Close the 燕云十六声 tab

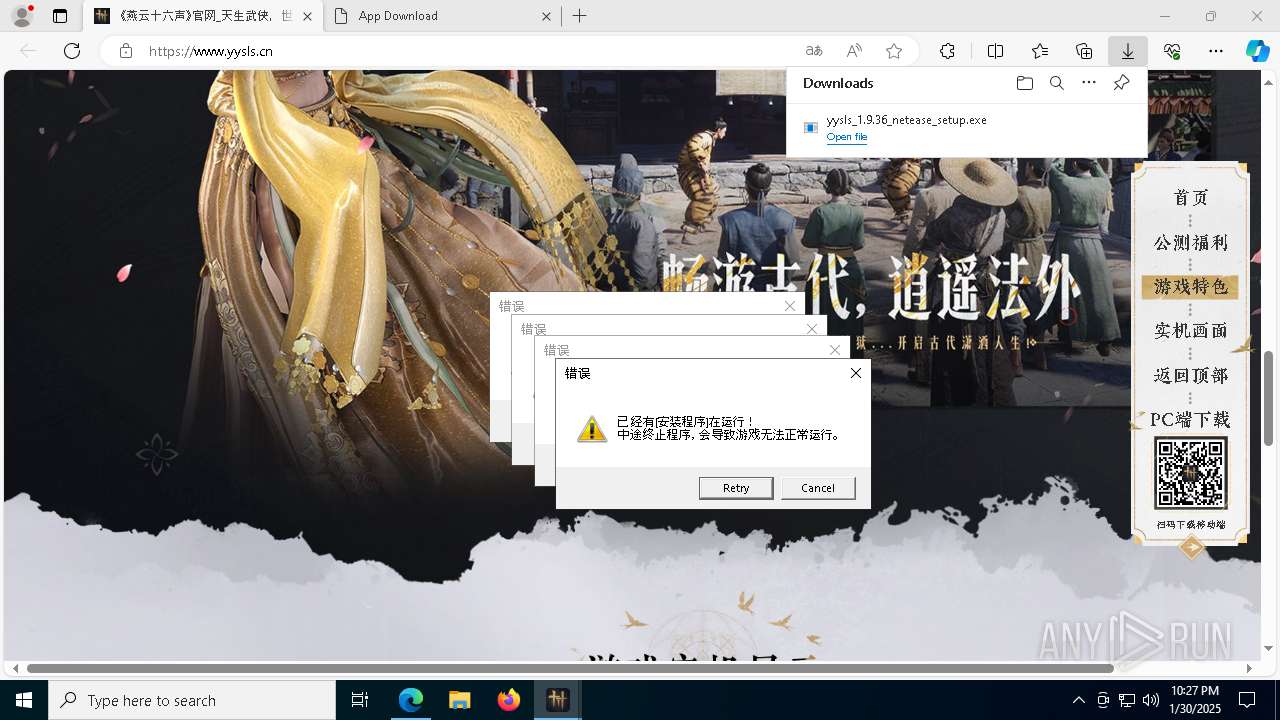point(308,16)
